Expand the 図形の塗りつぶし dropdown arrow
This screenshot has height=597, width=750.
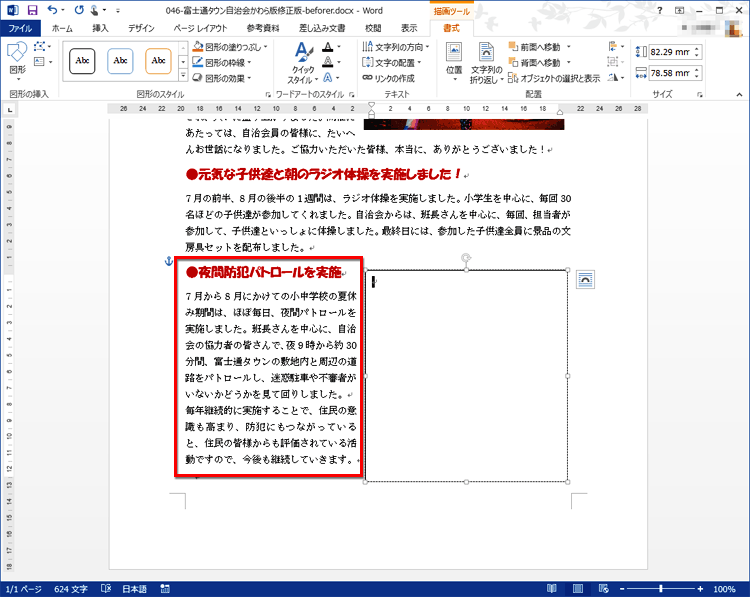(265, 47)
